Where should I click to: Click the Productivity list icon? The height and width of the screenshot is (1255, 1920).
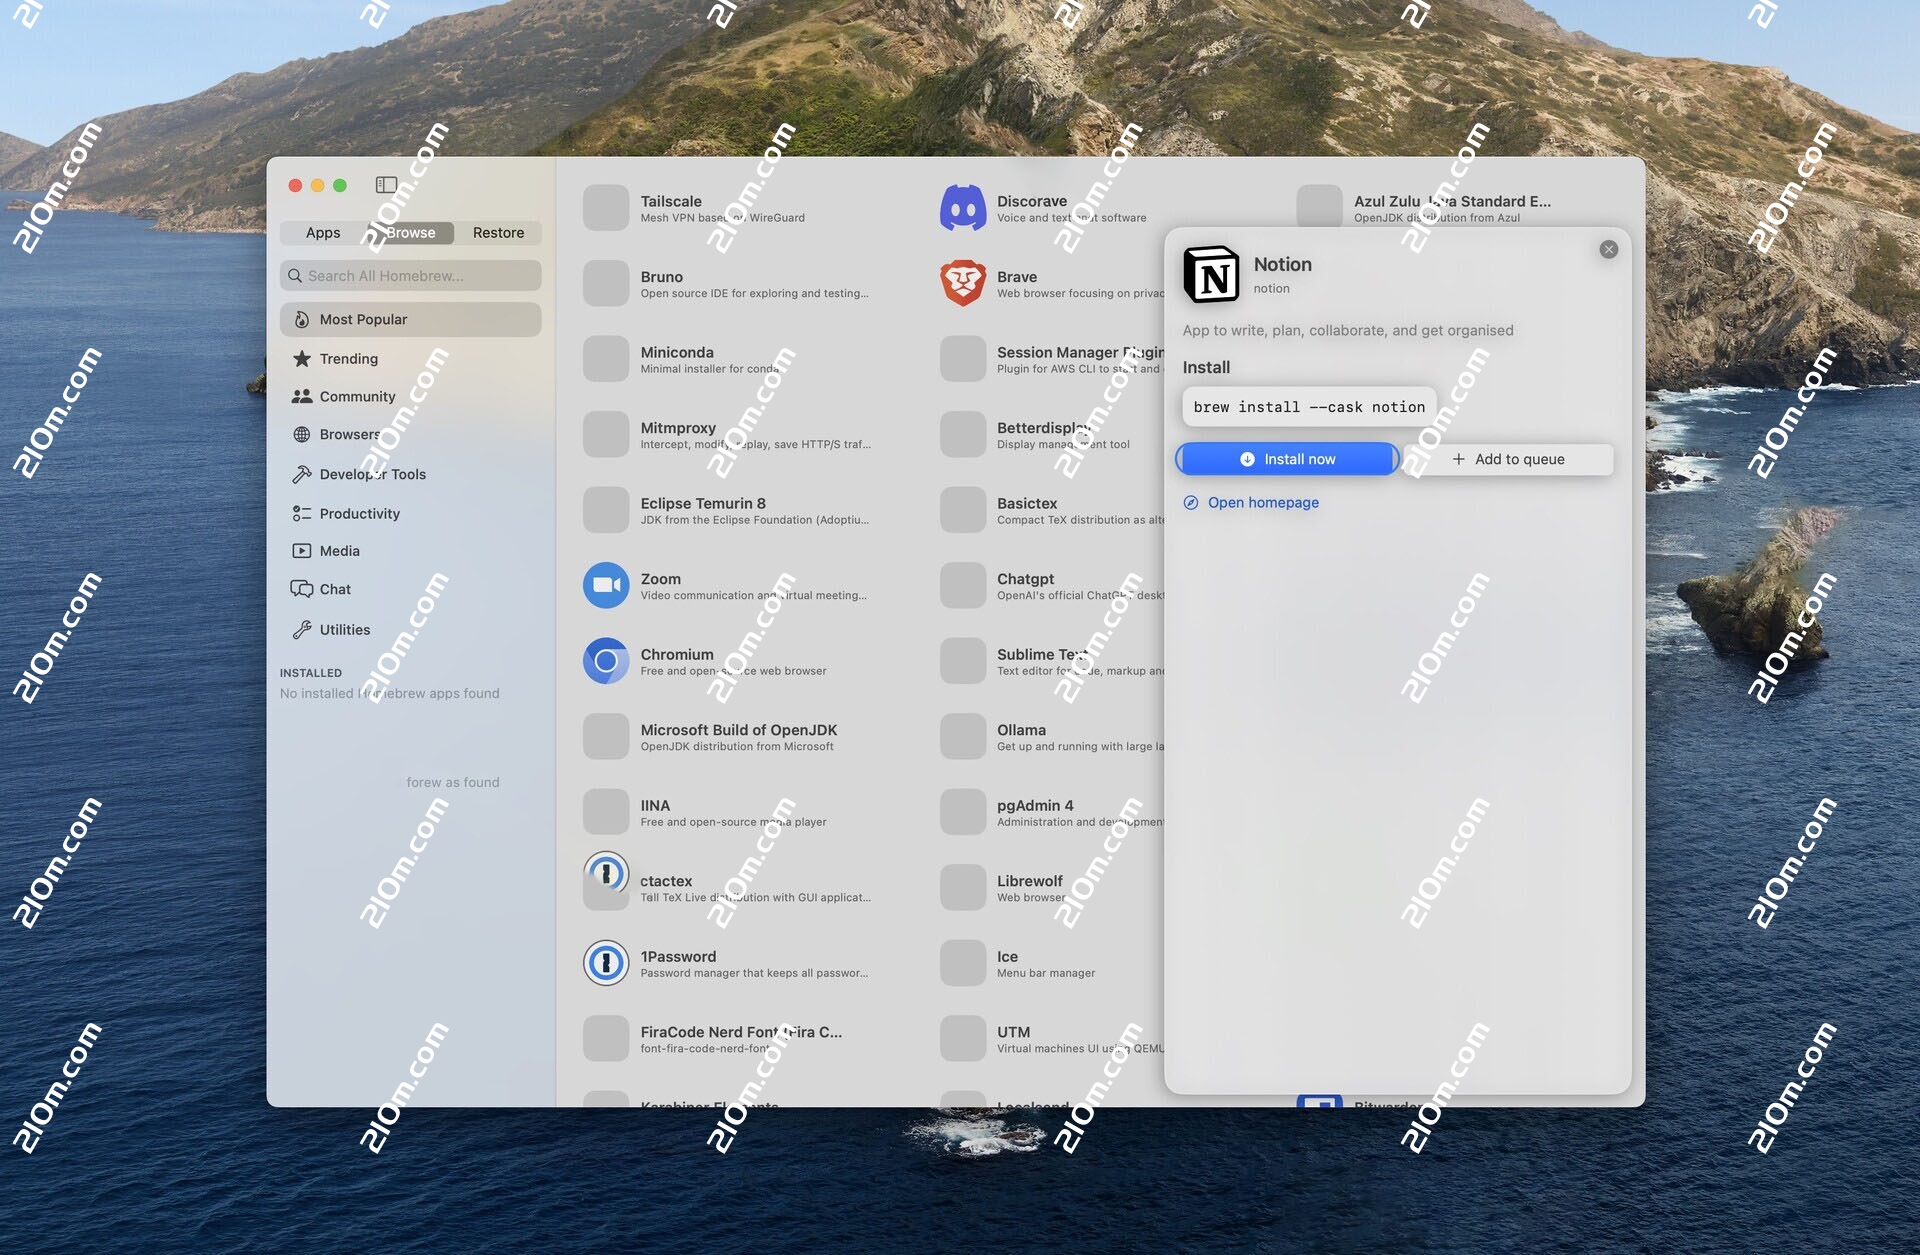tap(302, 514)
